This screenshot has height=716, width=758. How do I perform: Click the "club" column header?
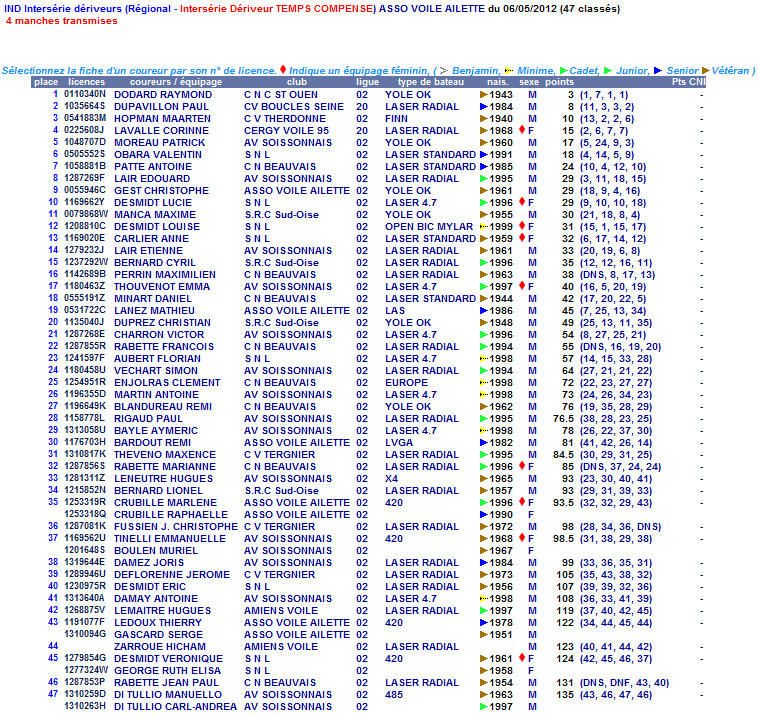pyautogui.click(x=297, y=82)
